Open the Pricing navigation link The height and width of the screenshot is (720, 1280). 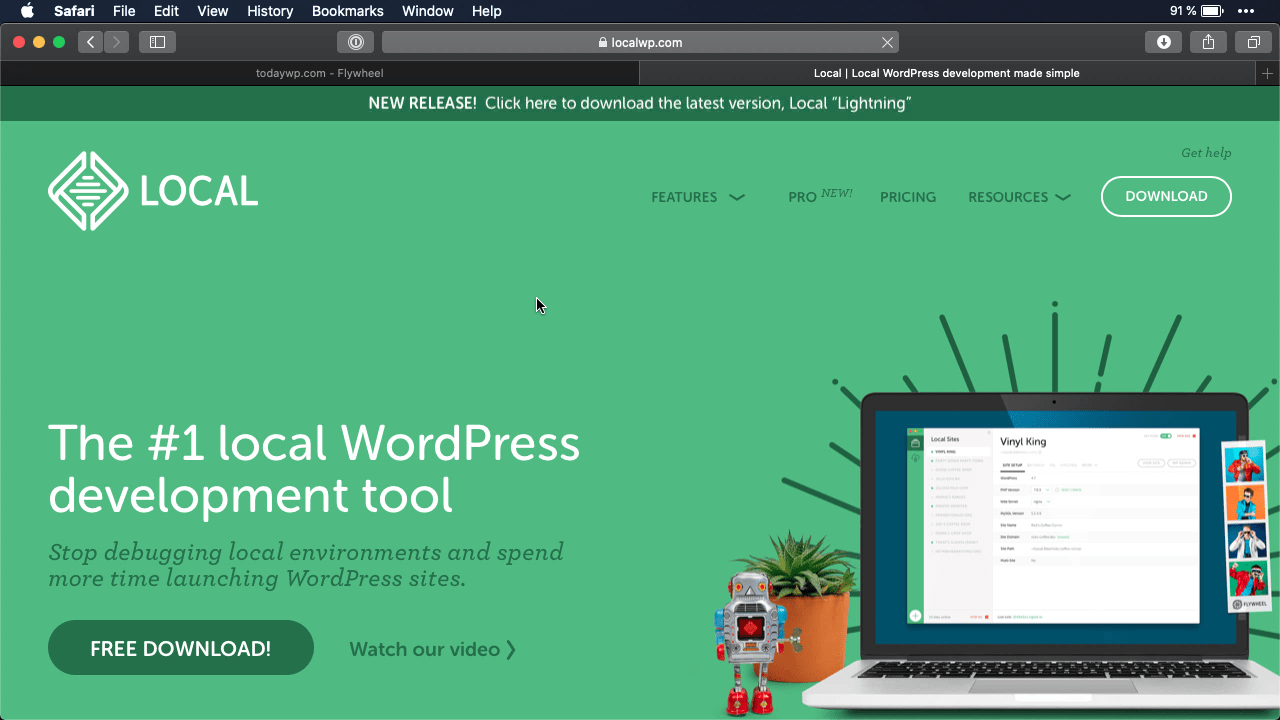click(x=908, y=197)
